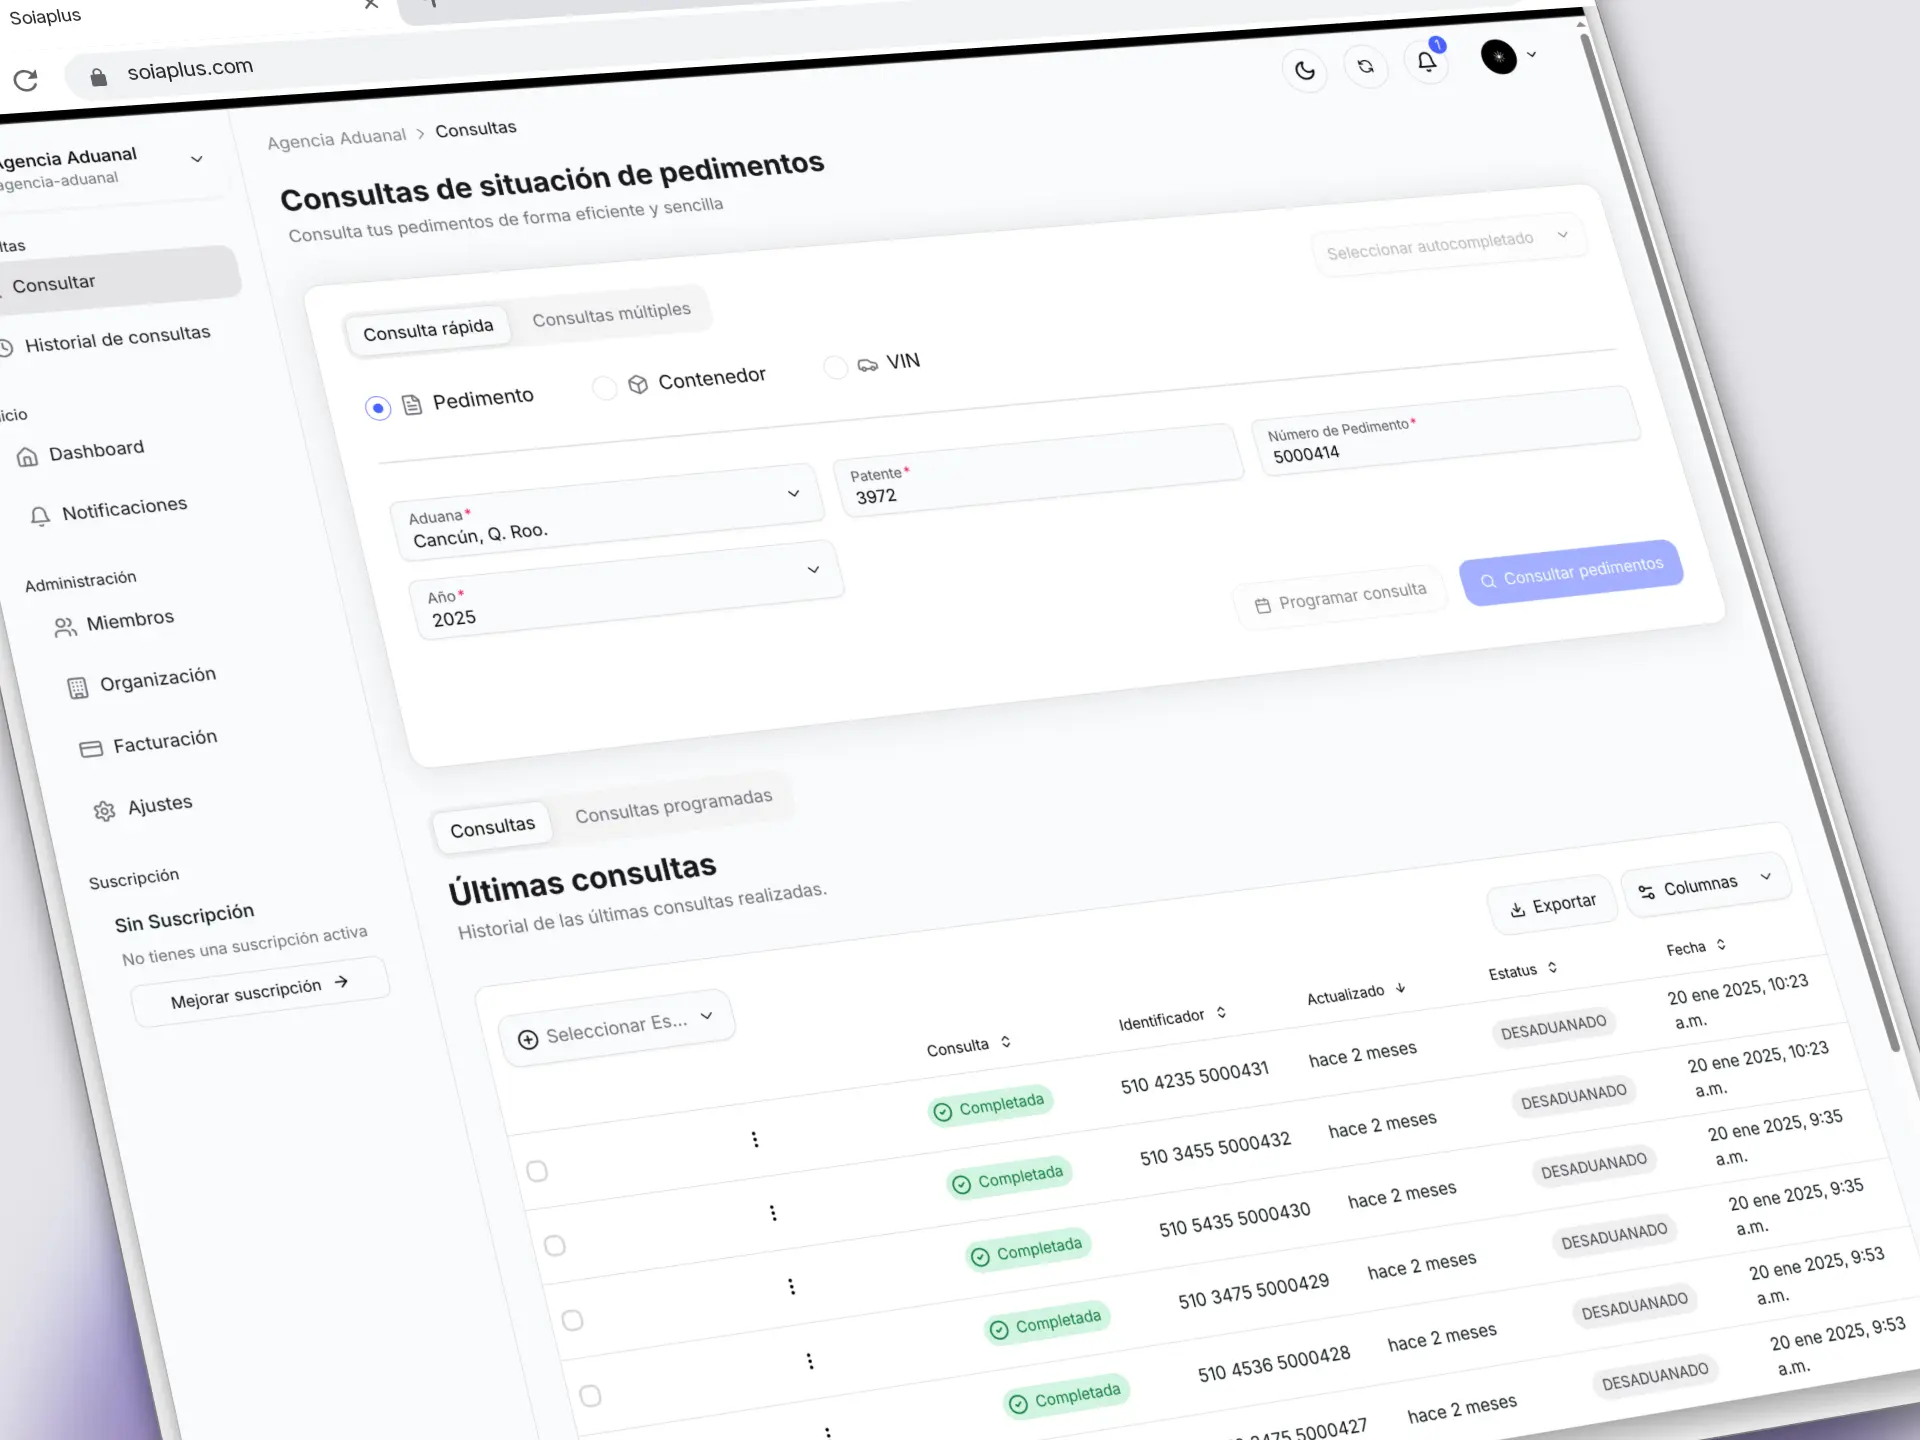The image size is (1920, 1440).
Task: Click the Contenedor box icon
Action: point(638,384)
